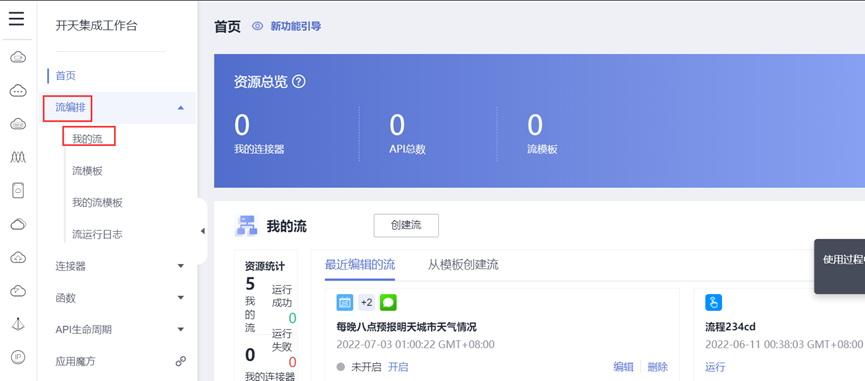Screen dimensions: 865x381
Task: Click 编辑 on the weather flow card
Action: (x=623, y=367)
